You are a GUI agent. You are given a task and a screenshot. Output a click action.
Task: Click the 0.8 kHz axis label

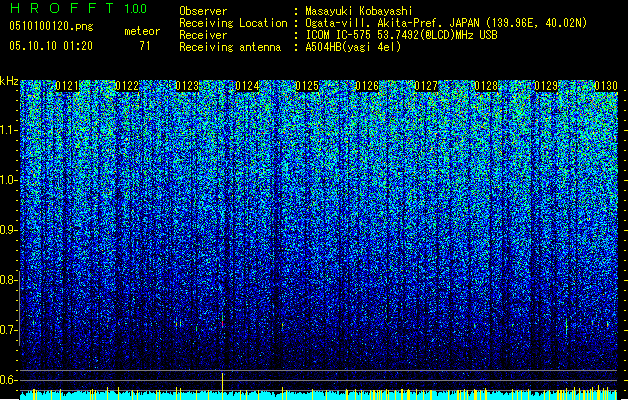click(x=7, y=280)
